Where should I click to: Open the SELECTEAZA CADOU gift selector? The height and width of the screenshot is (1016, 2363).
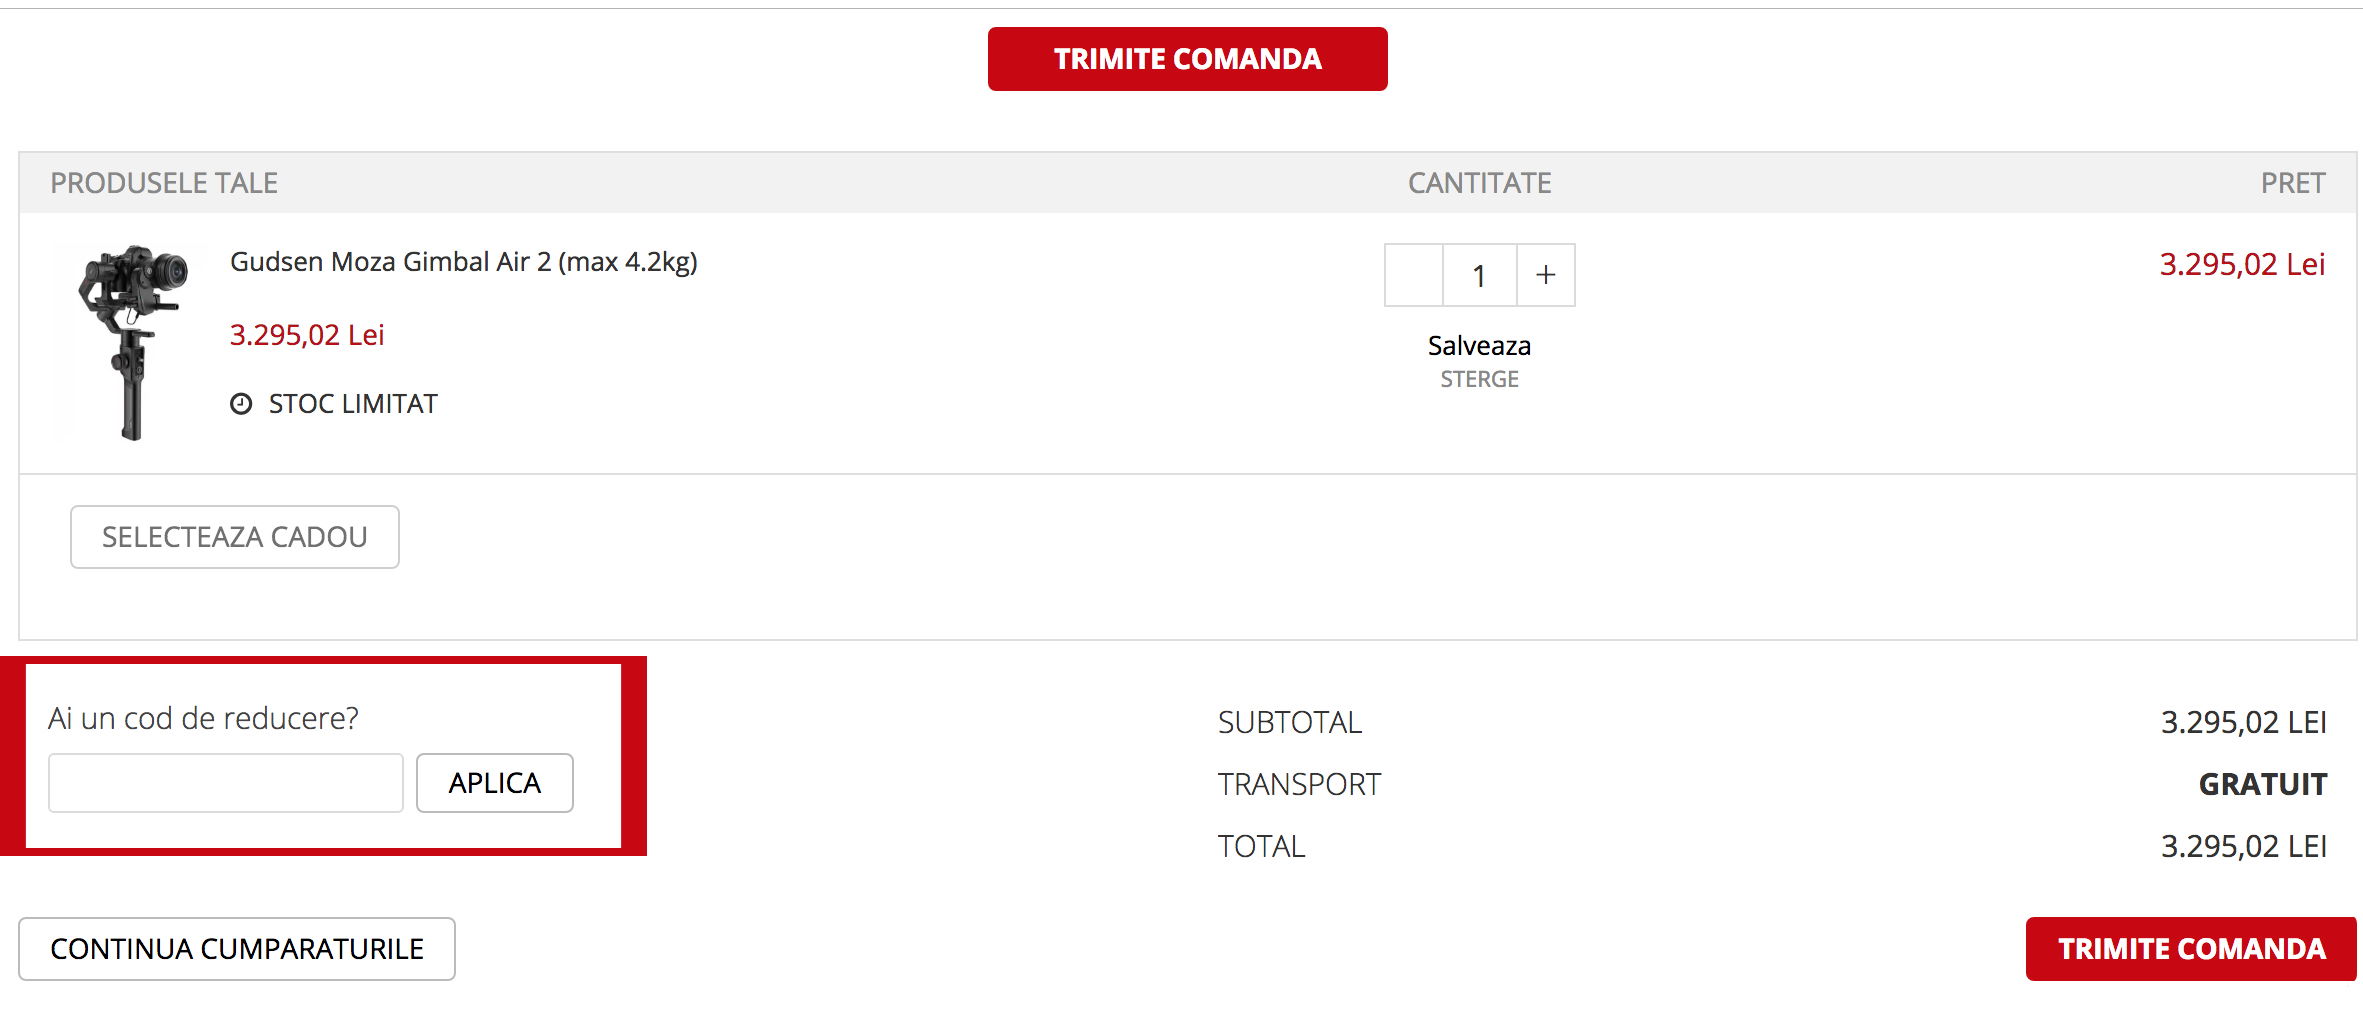pyautogui.click(x=234, y=537)
